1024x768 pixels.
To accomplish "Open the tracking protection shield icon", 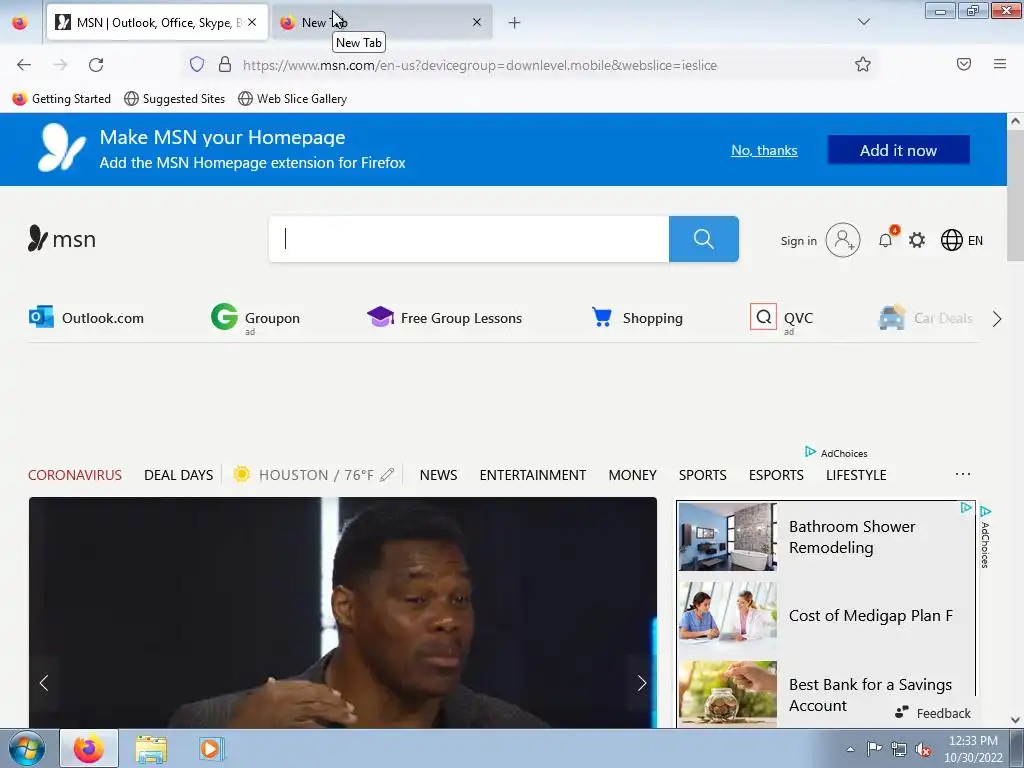I will [x=197, y=65].
